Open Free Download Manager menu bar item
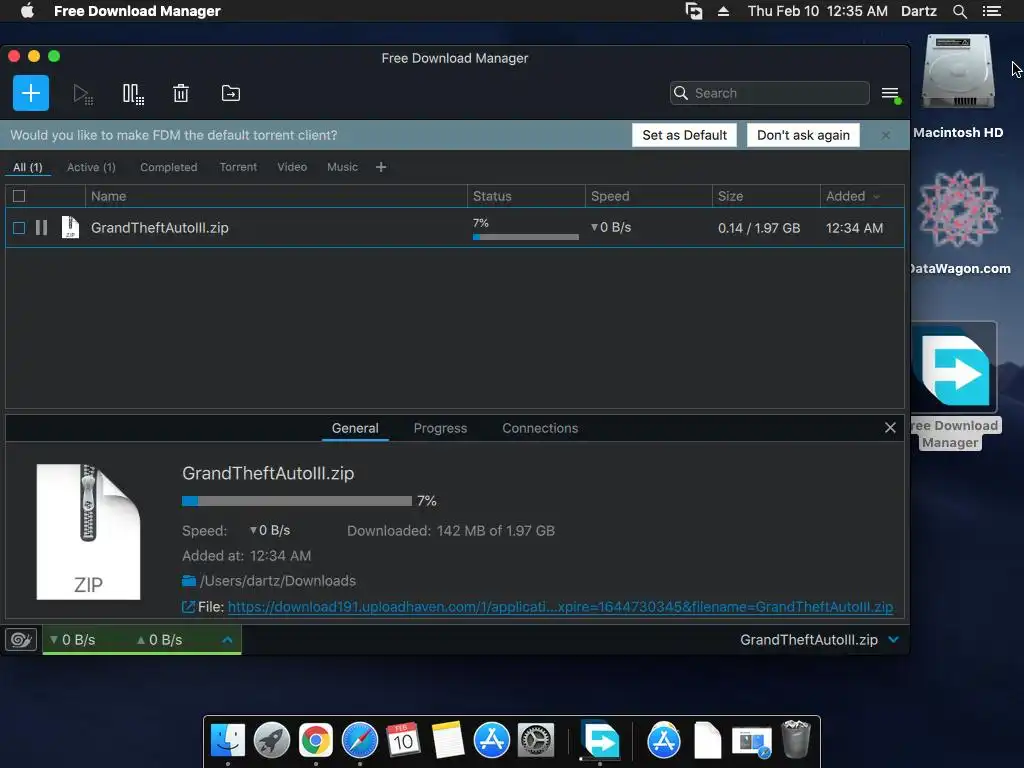 click(137, 11)
